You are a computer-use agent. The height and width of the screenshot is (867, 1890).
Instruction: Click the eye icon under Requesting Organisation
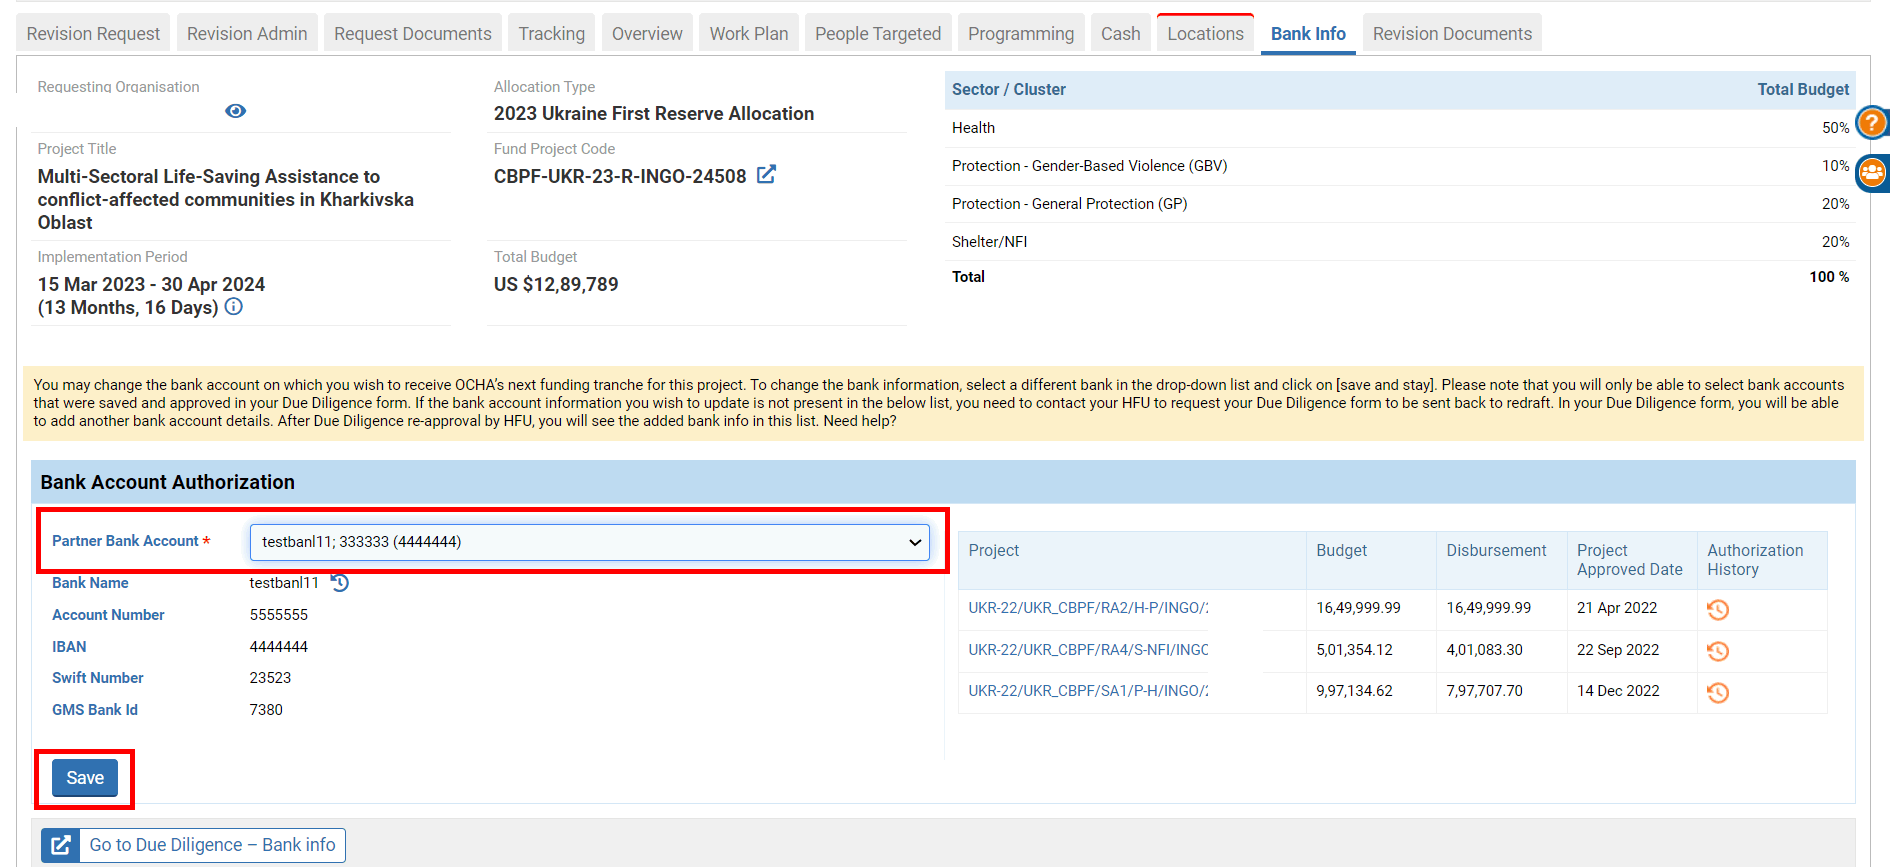pyautogui.click(x=236, y=111)
